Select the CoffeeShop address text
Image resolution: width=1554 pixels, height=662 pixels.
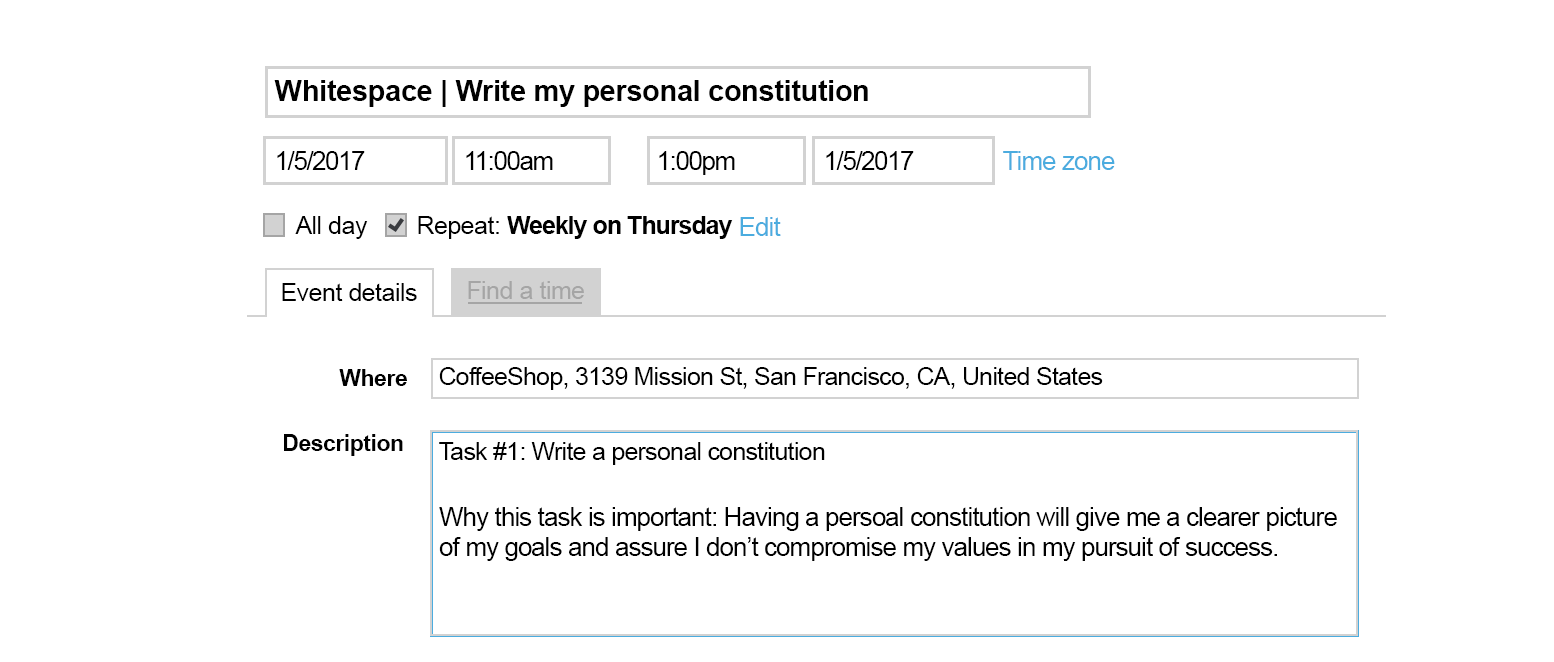[768, 377]
